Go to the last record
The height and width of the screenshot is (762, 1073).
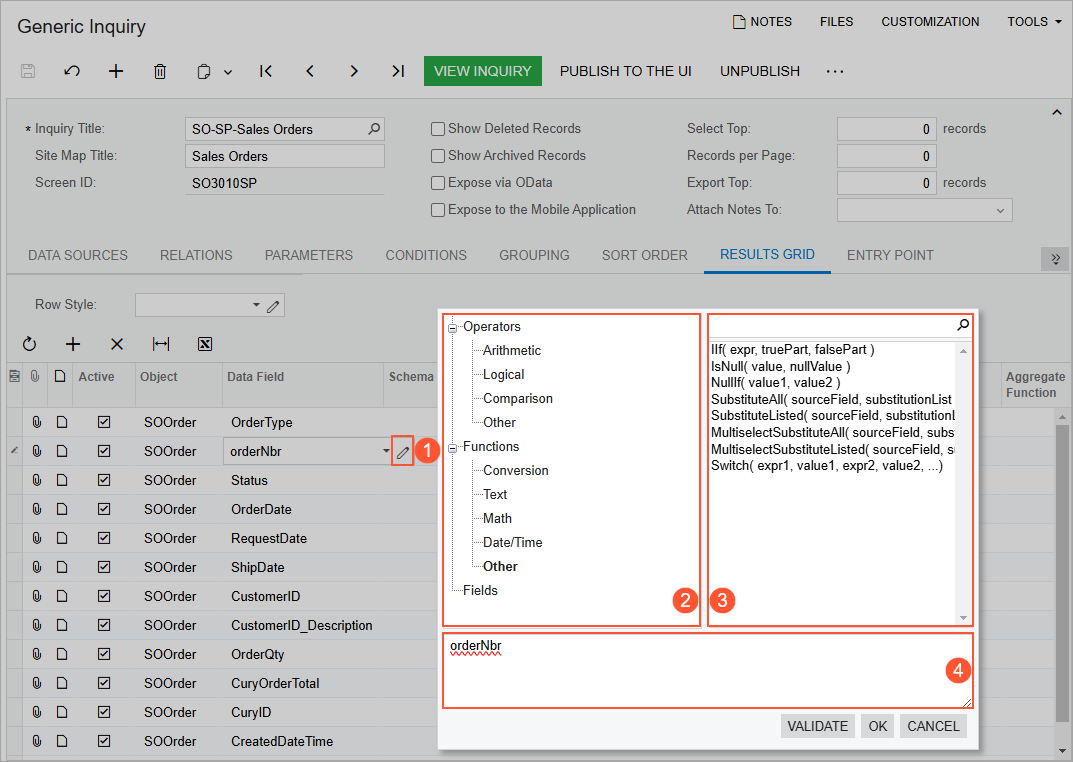(x=398, y=71)
